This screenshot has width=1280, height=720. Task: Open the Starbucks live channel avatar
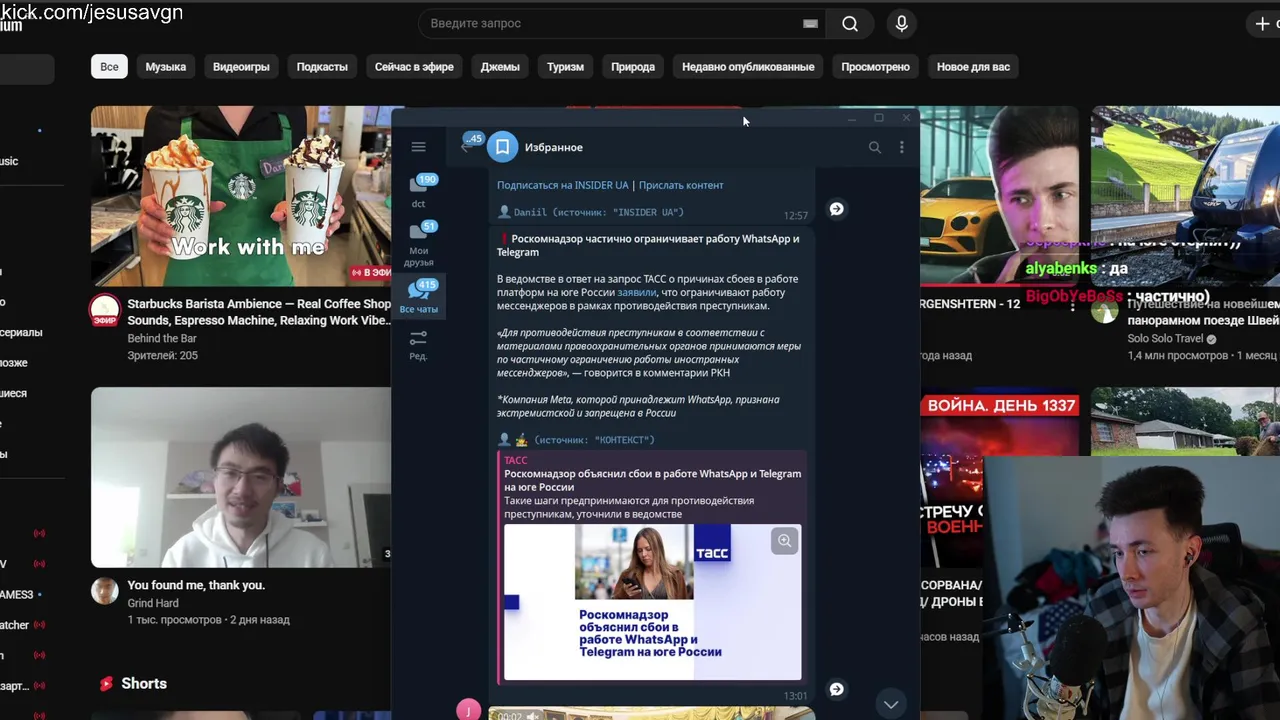click(x=105, y=311)
